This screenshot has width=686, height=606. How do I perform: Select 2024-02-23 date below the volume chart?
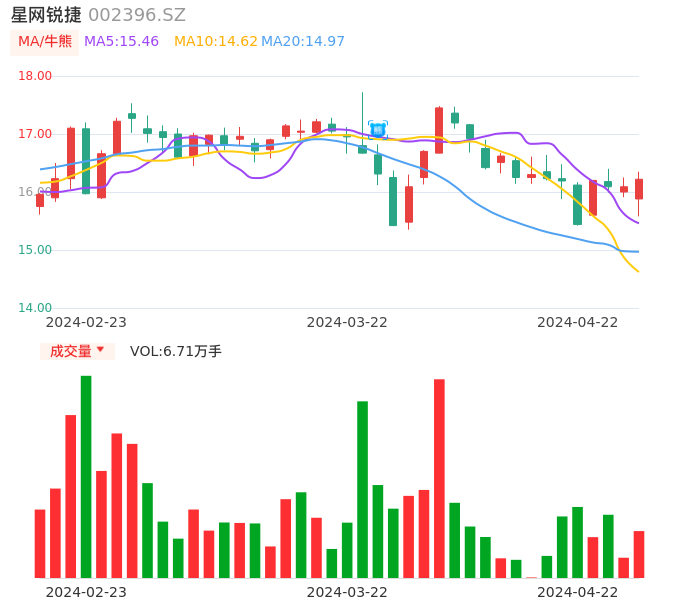coord(86,592)
